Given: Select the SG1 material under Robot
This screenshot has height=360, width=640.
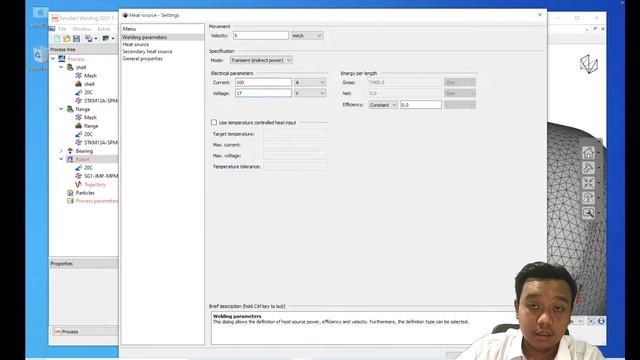Looking at the screenshot, I should tap(101, 176).
